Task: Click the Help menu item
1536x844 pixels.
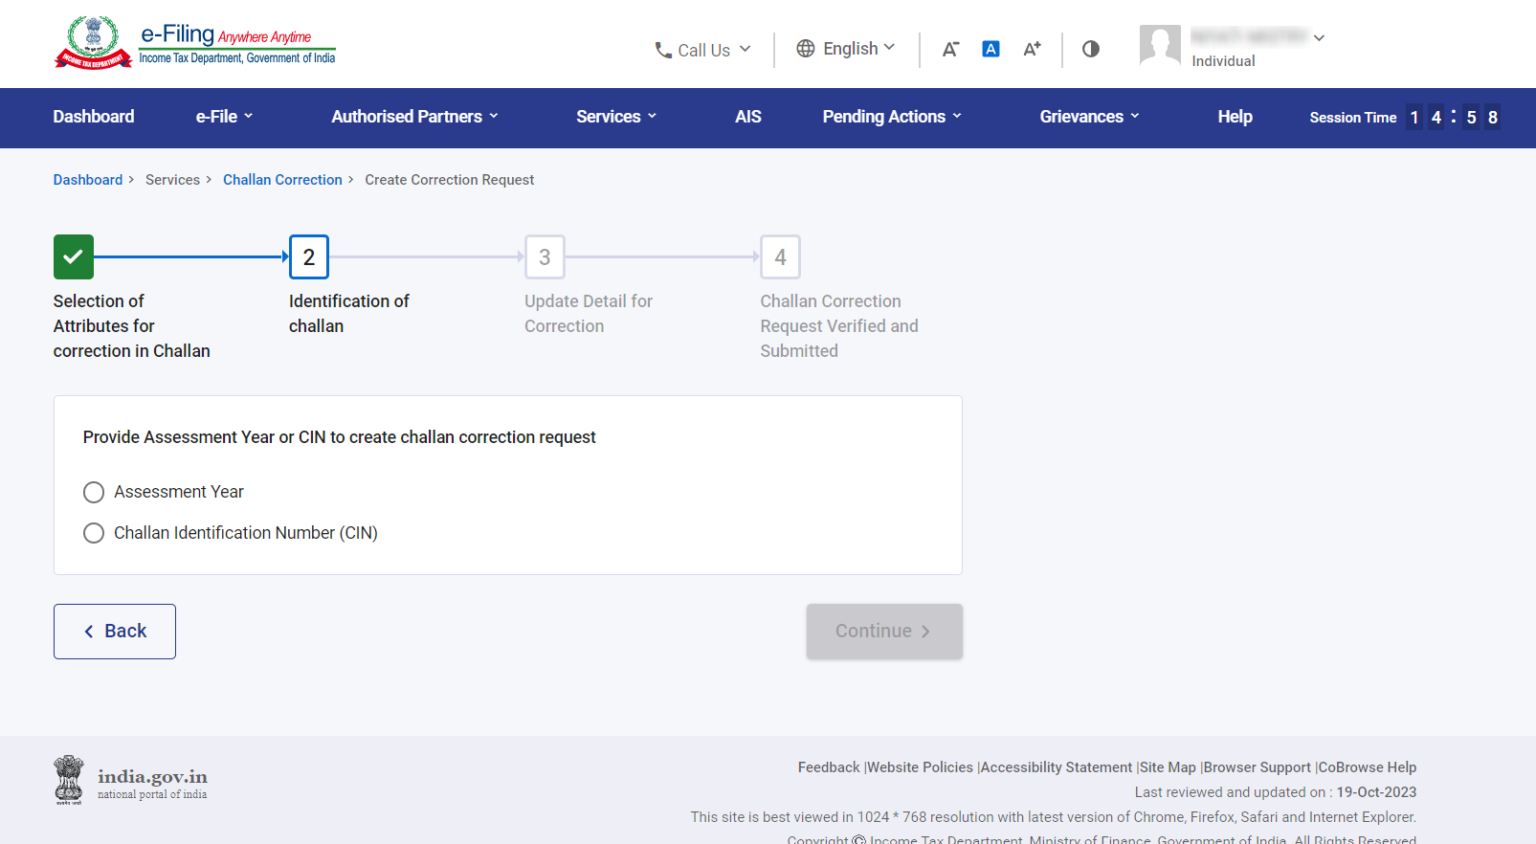Action: [x=1234, y=117]
